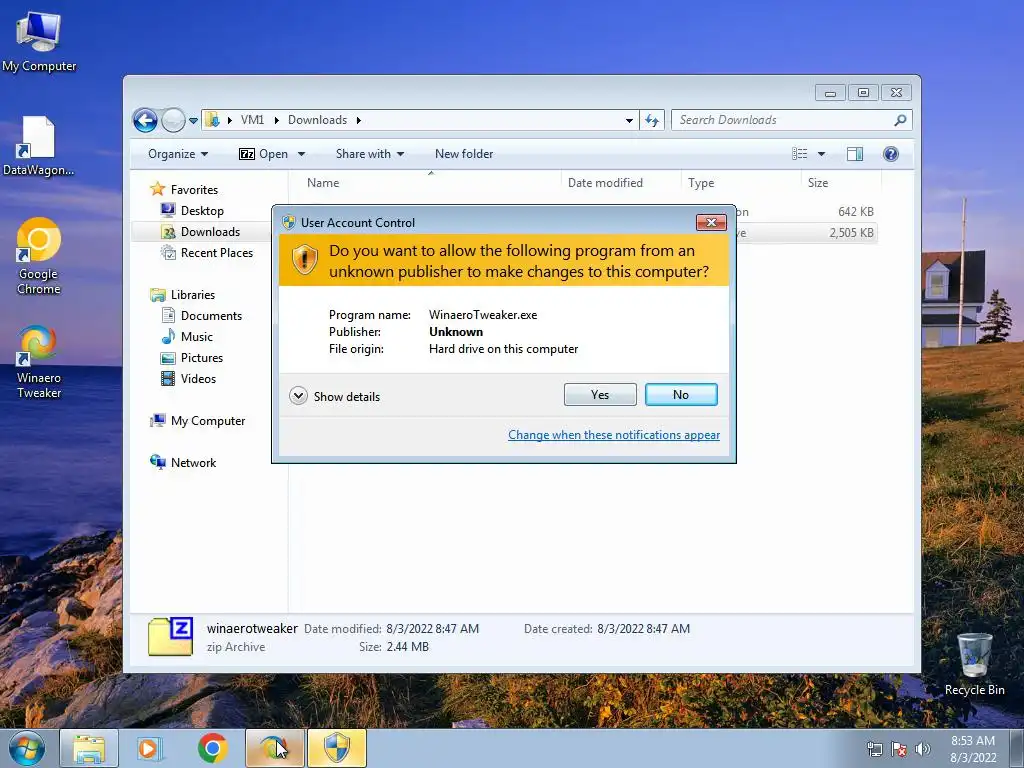
Task: Close the User Account Control dialog
Action: [x=711, y=223]
